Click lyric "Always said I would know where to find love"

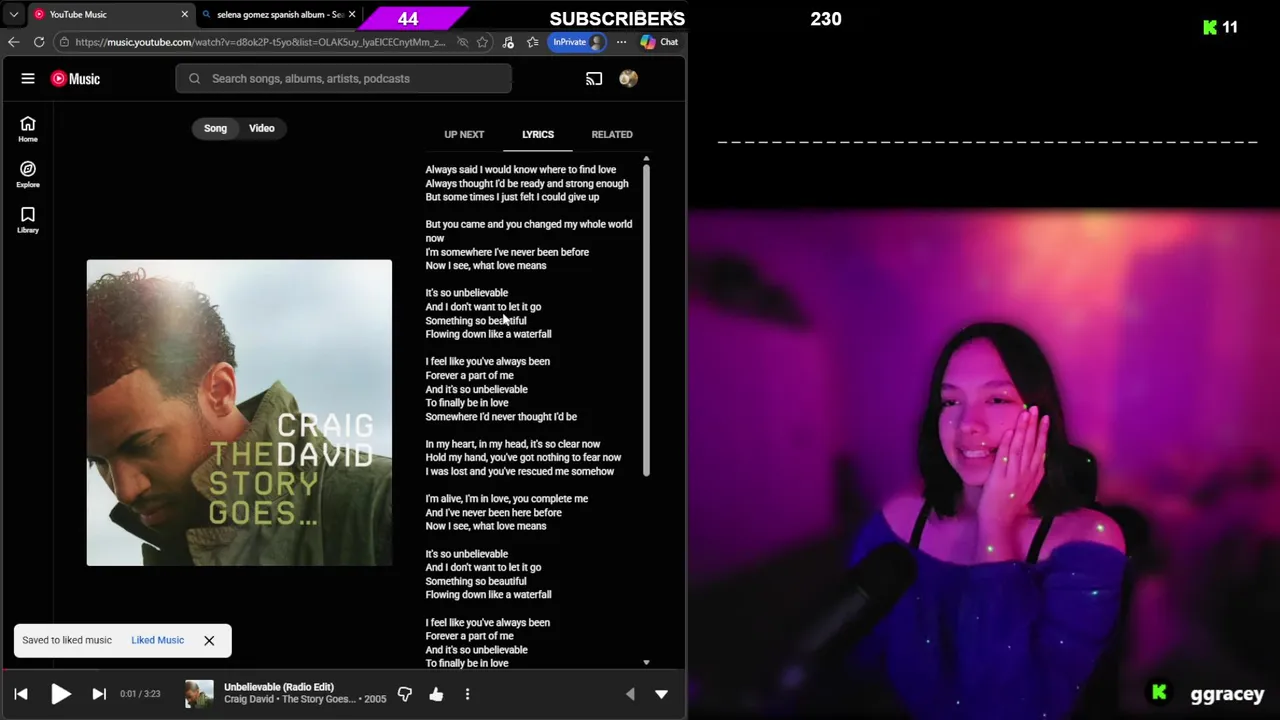(x=520, y=170)
